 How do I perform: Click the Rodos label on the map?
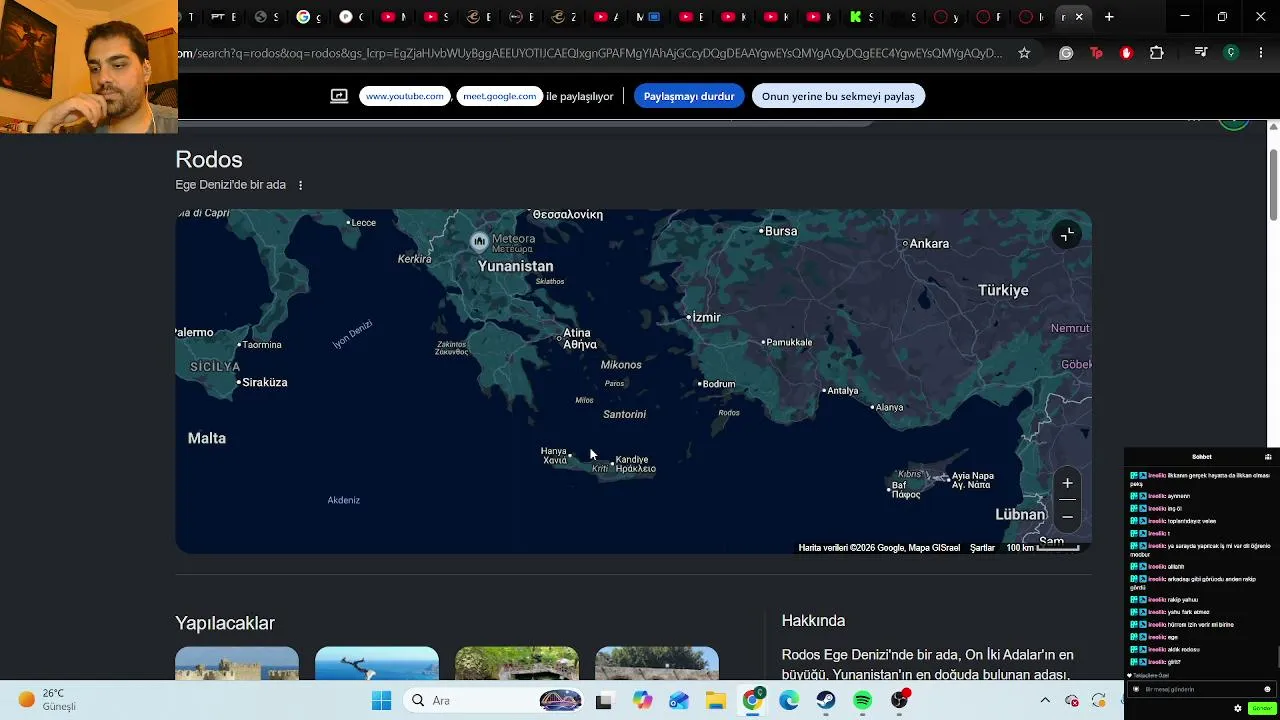[729, 413]
